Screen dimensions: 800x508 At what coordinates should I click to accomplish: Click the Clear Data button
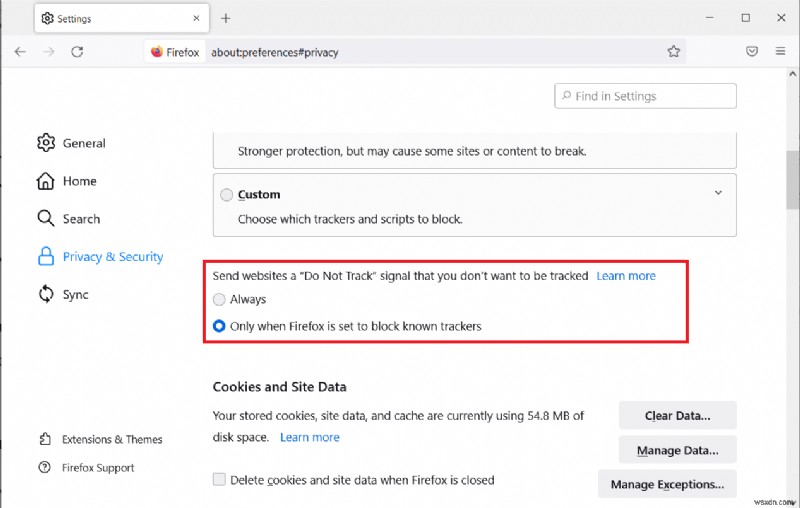point(677,415)
